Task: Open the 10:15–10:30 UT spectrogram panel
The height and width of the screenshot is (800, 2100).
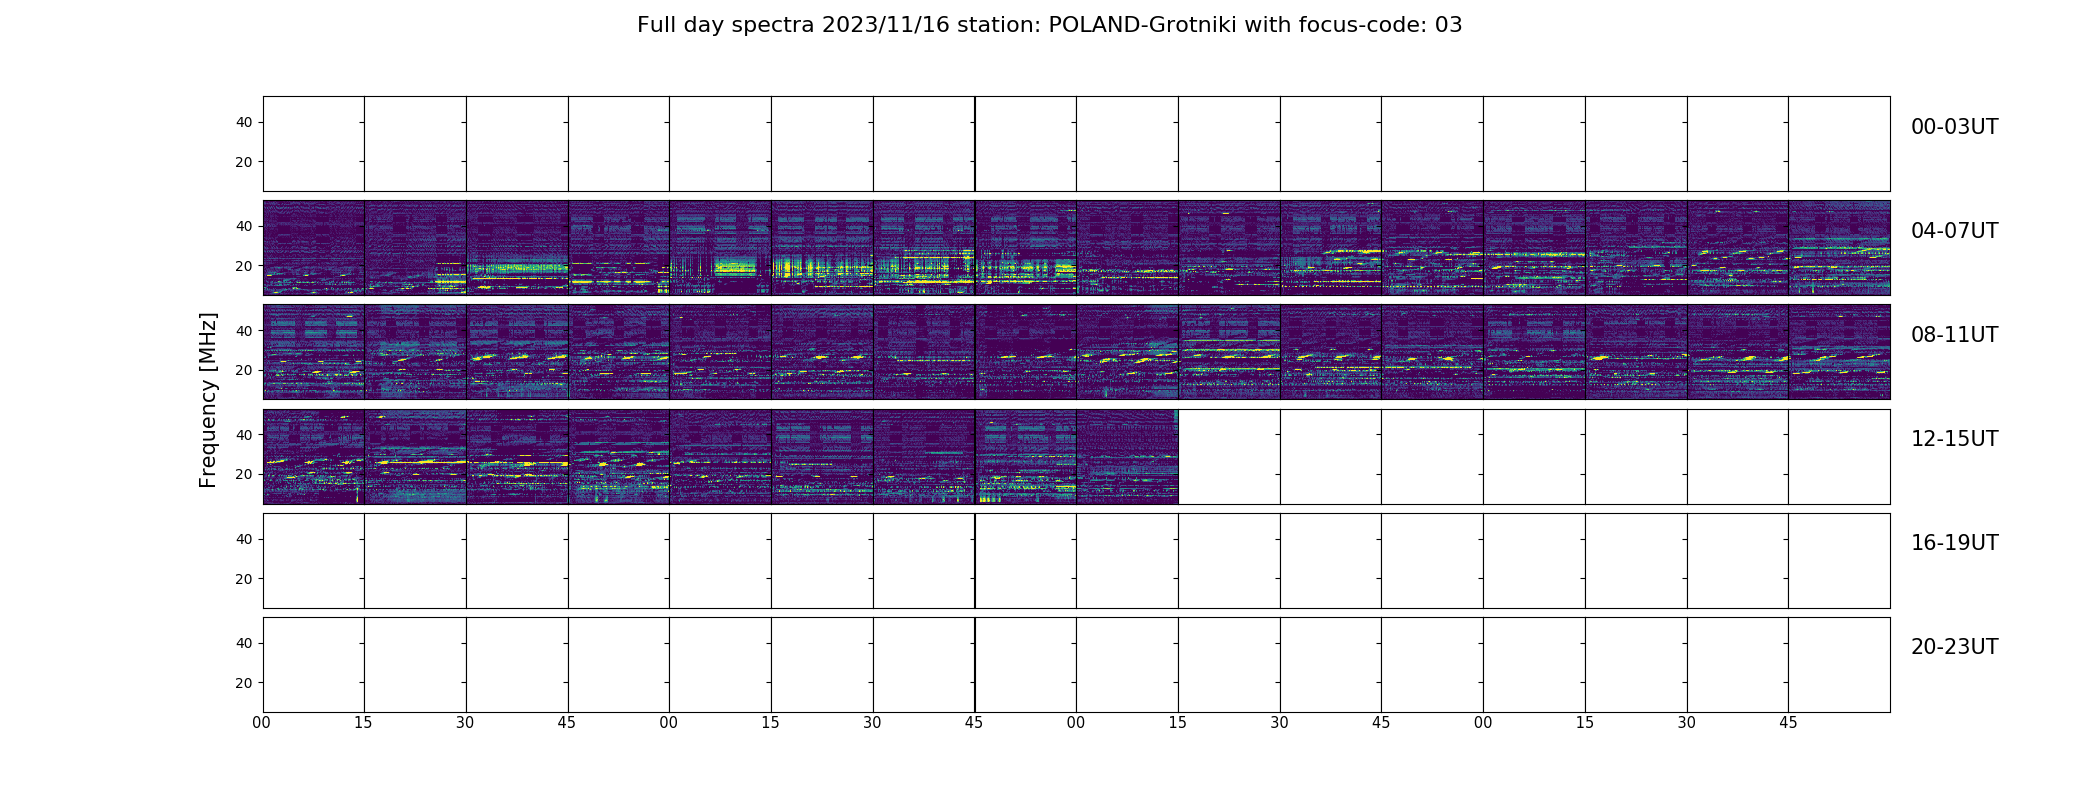Action: (x=1229, y=351)
